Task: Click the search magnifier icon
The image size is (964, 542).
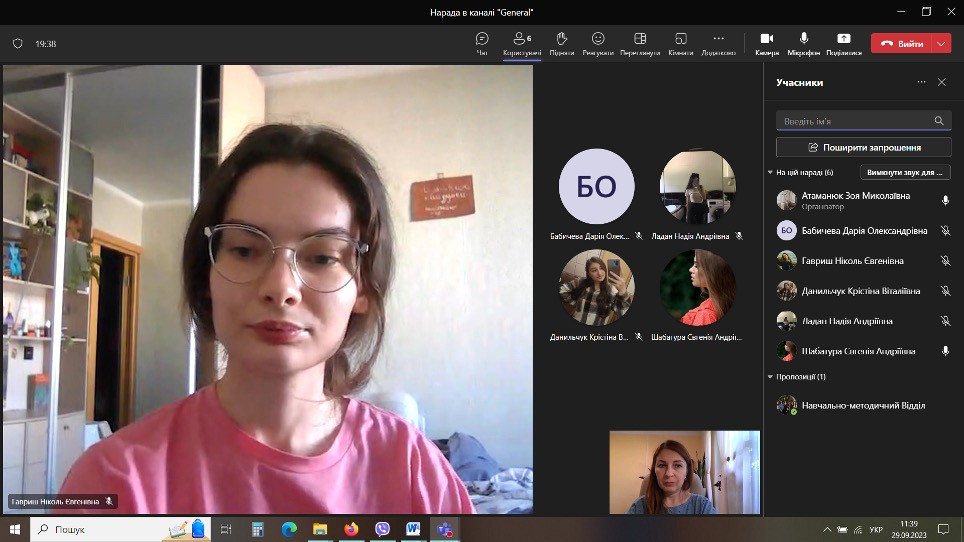Action: click(939, 121)
